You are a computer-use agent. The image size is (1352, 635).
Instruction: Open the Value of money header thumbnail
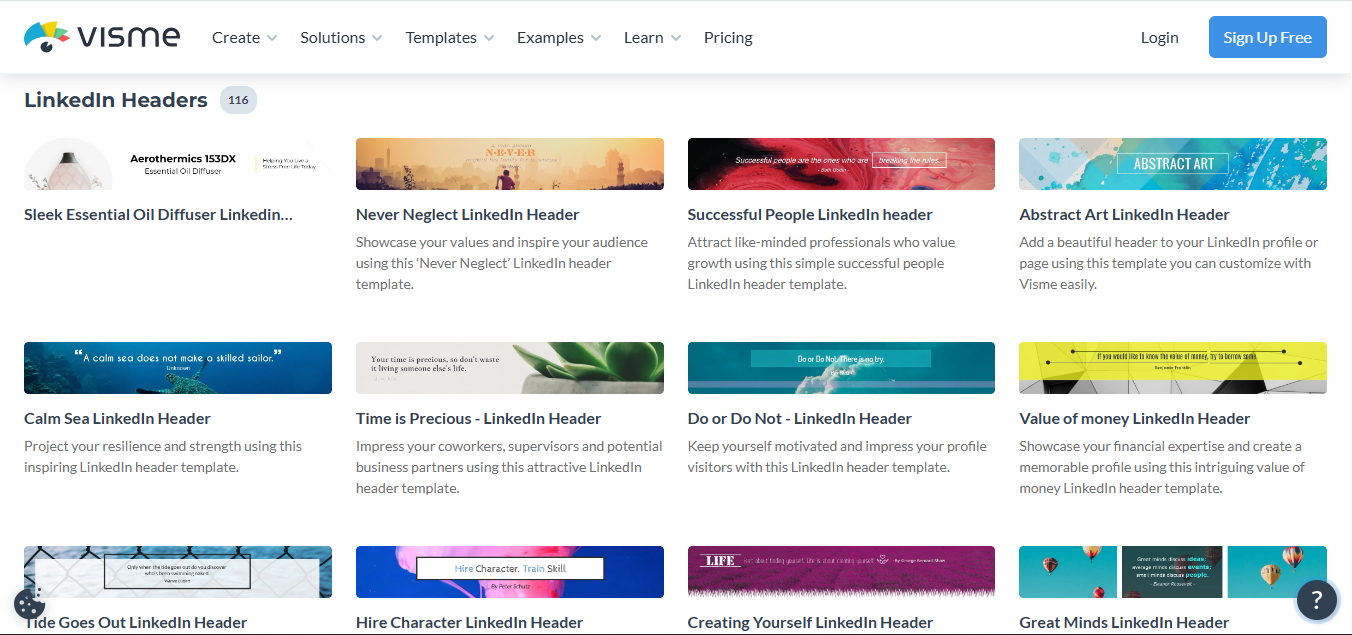(1172, 367)
